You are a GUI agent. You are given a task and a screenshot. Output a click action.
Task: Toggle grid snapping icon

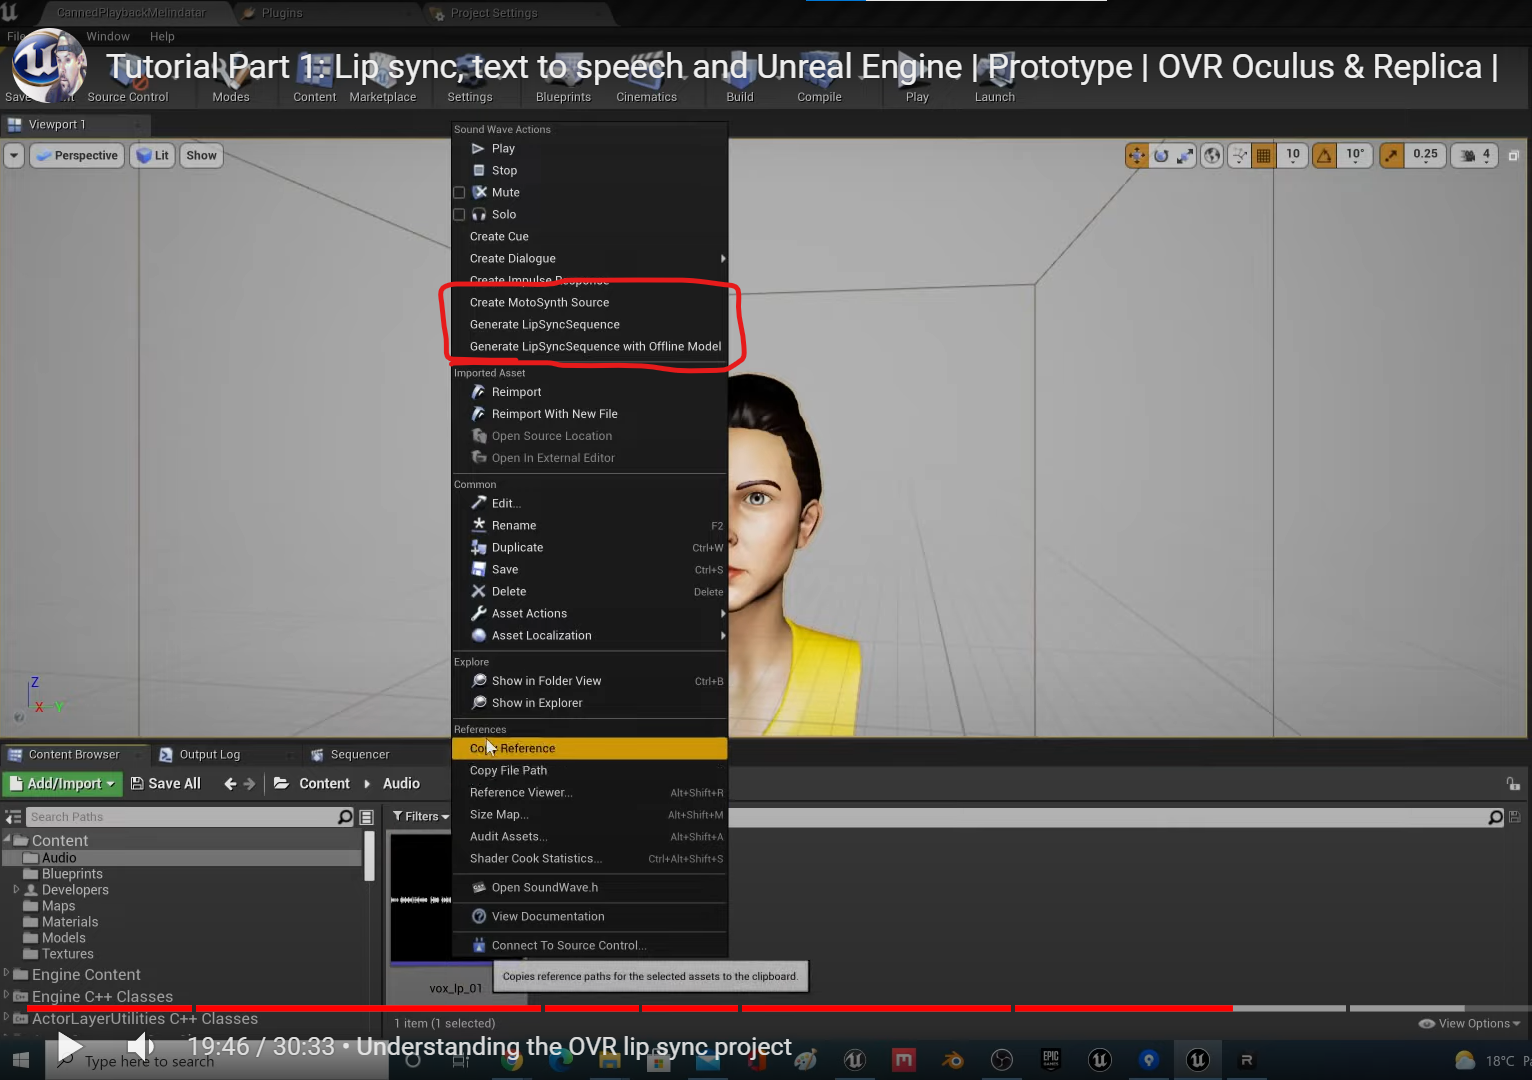click(1264, 155)
